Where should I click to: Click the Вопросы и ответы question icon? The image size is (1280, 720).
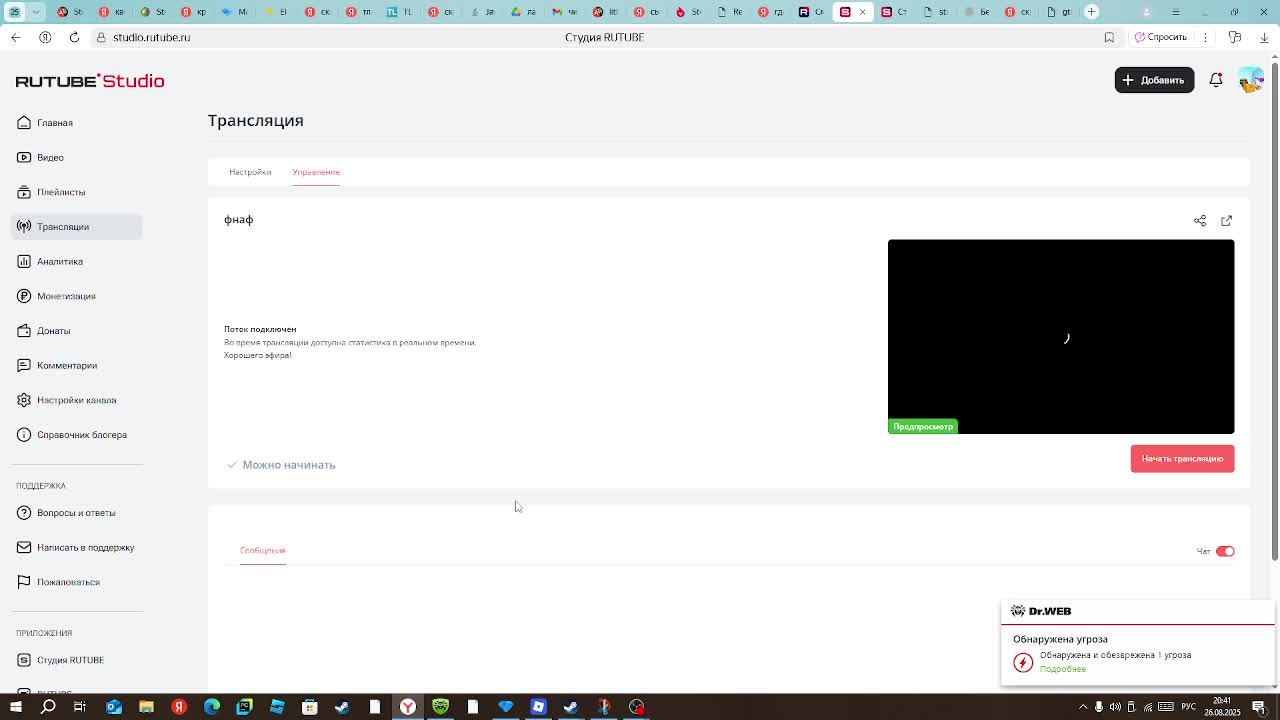(24, 513)
